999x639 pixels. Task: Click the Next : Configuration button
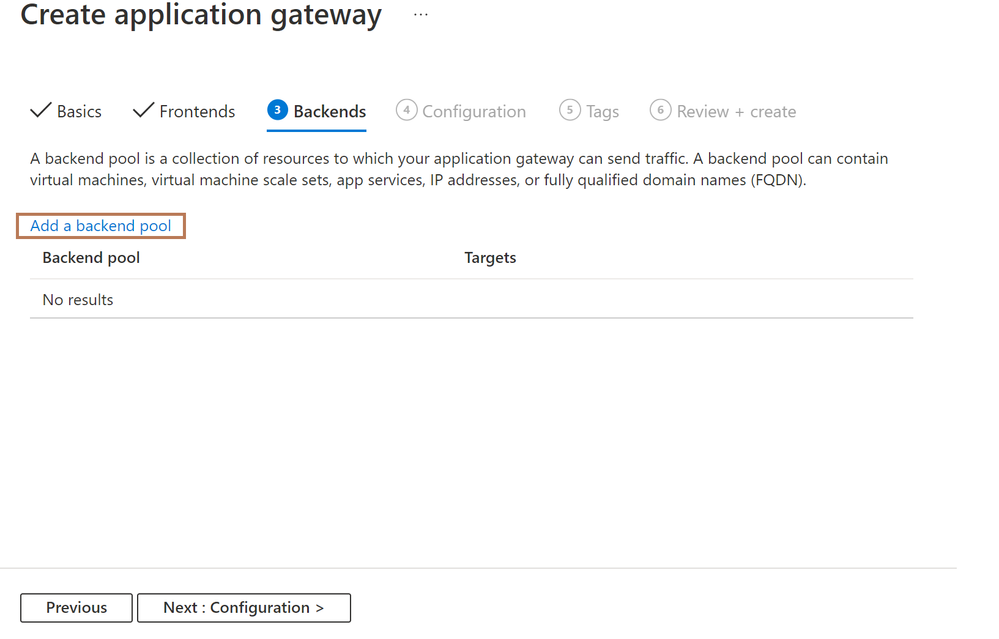[244, 608]
